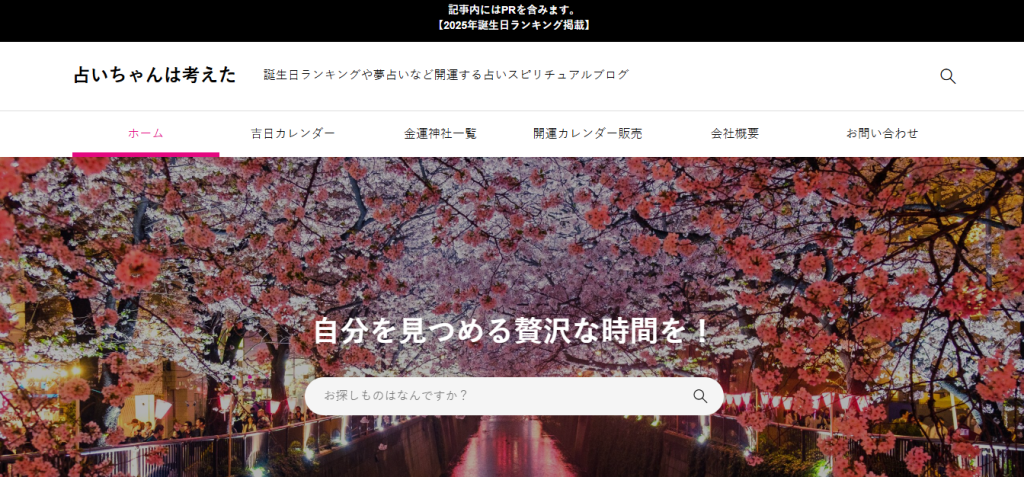The height and width of the screenshot is (477, 1024).
Task: Click the magnifier icon inside the hero search box
Action: point(700,396)
